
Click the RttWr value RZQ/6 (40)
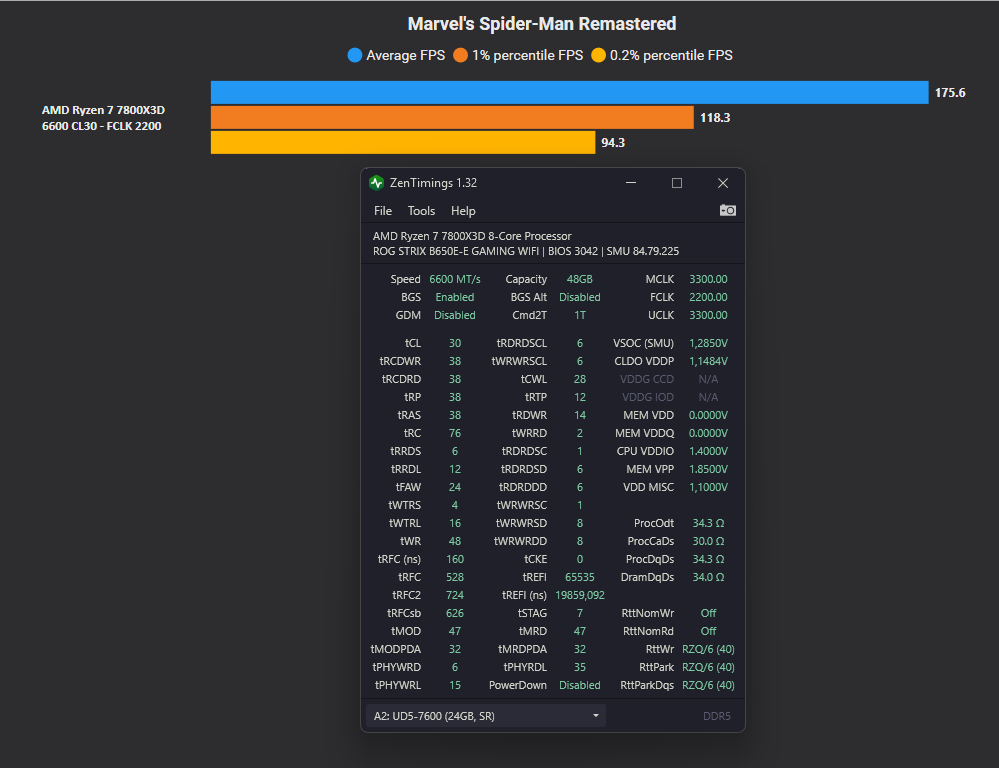708,649
